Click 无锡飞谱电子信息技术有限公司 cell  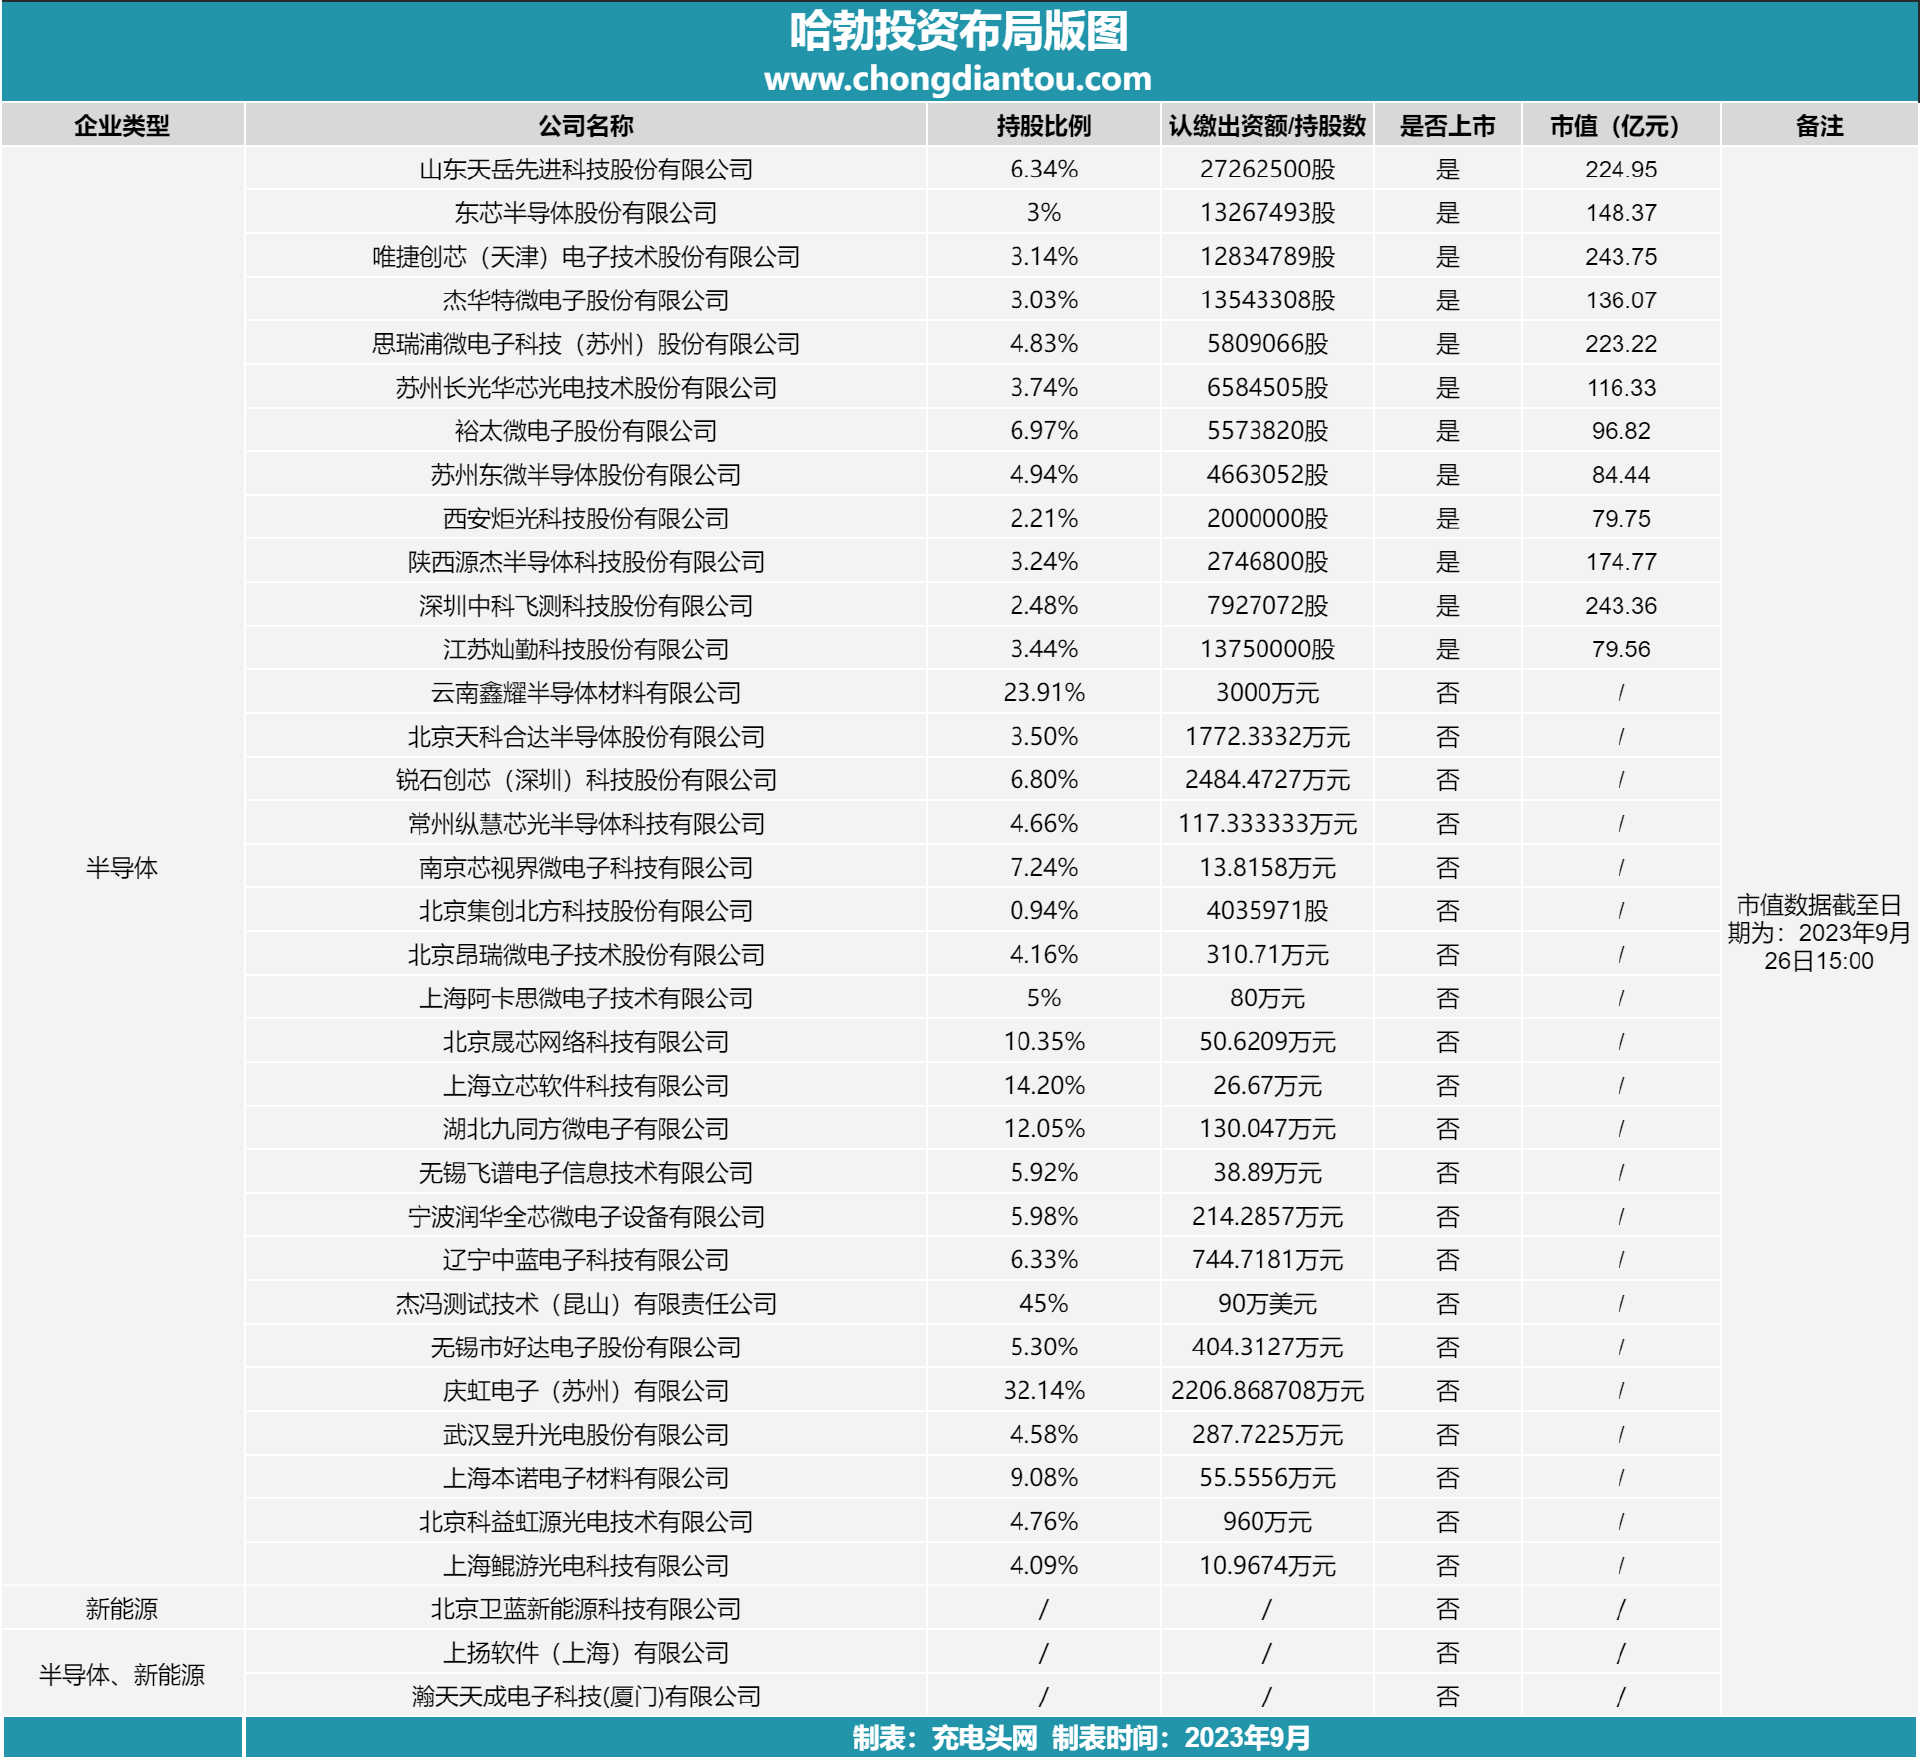click(x=586, y=1173)
